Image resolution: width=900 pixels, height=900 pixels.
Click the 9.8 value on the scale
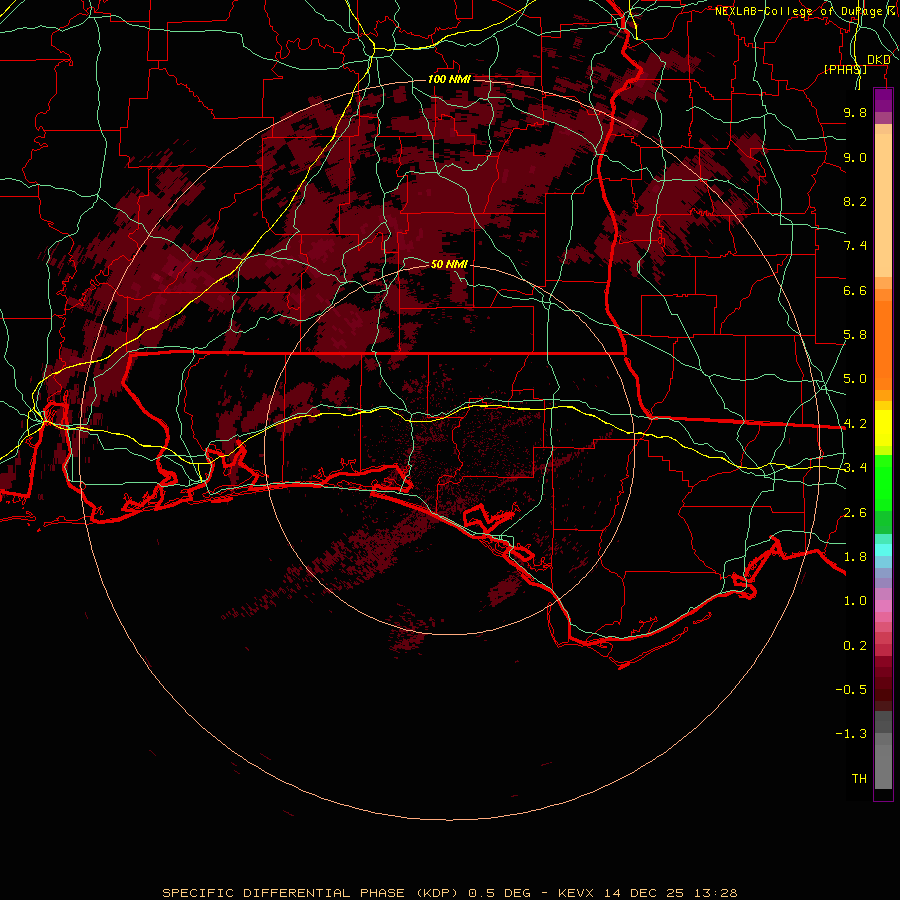[855, 112]
